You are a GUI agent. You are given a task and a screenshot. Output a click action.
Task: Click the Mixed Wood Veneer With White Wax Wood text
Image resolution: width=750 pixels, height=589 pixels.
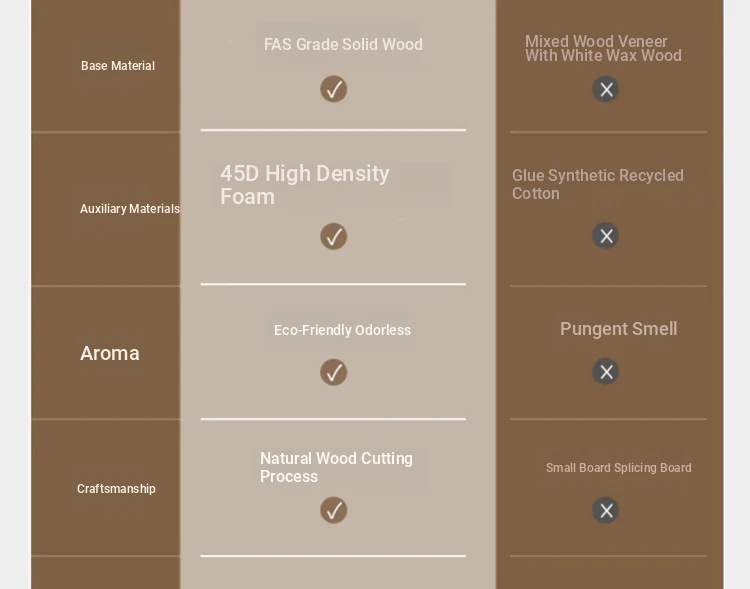click(603, 48)
